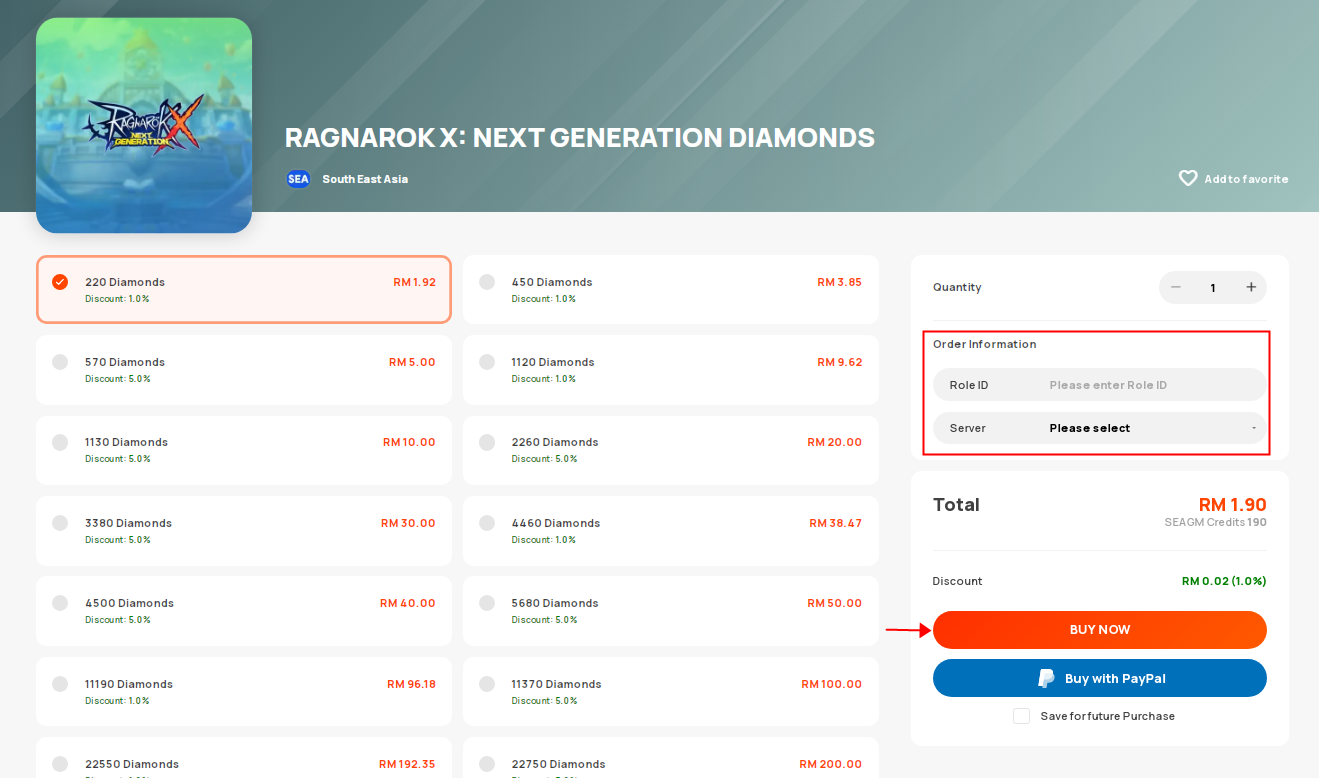Click the BUY NOW button
This screenshot has width=1319, height=778.
tap(1100, 630)
